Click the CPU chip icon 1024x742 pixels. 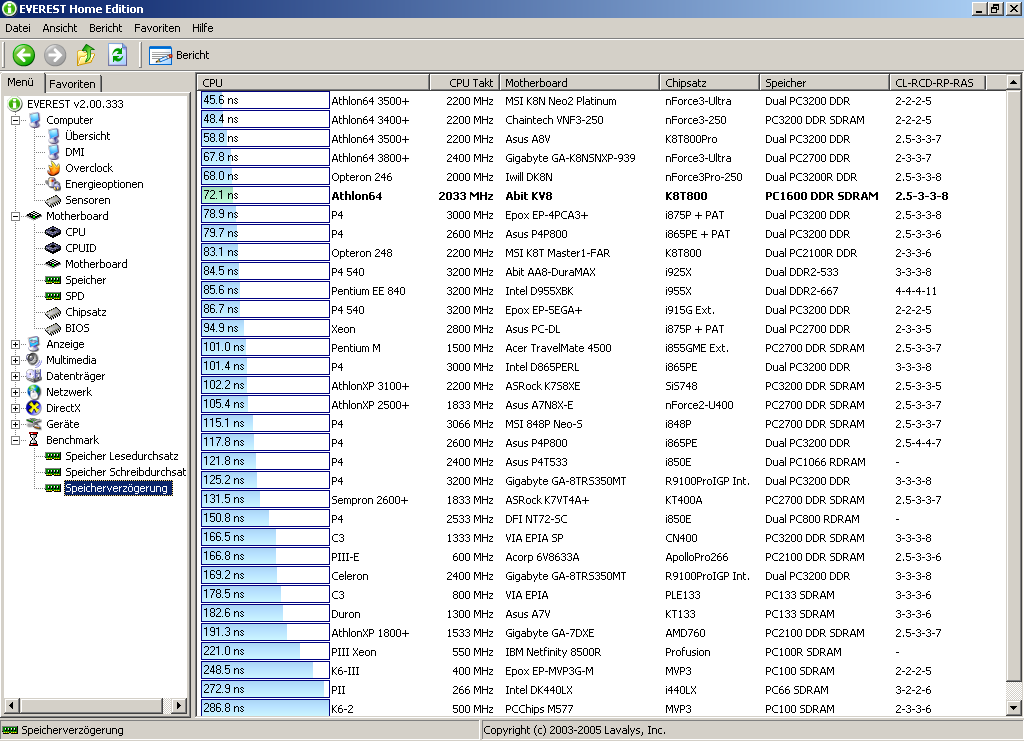tap(53, 232)
